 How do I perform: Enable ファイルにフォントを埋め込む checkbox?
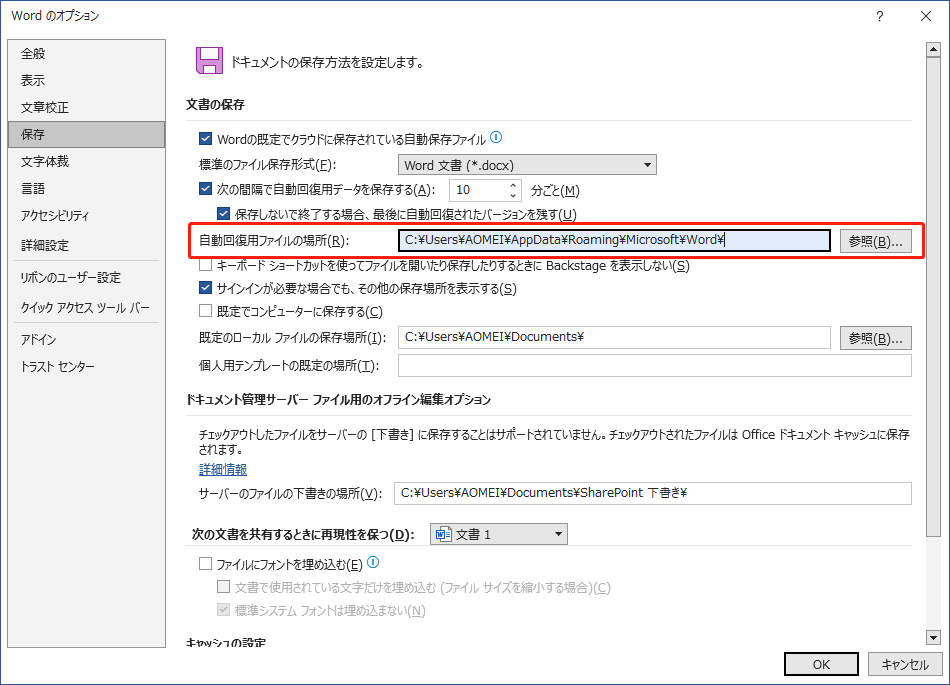point(205,564)
